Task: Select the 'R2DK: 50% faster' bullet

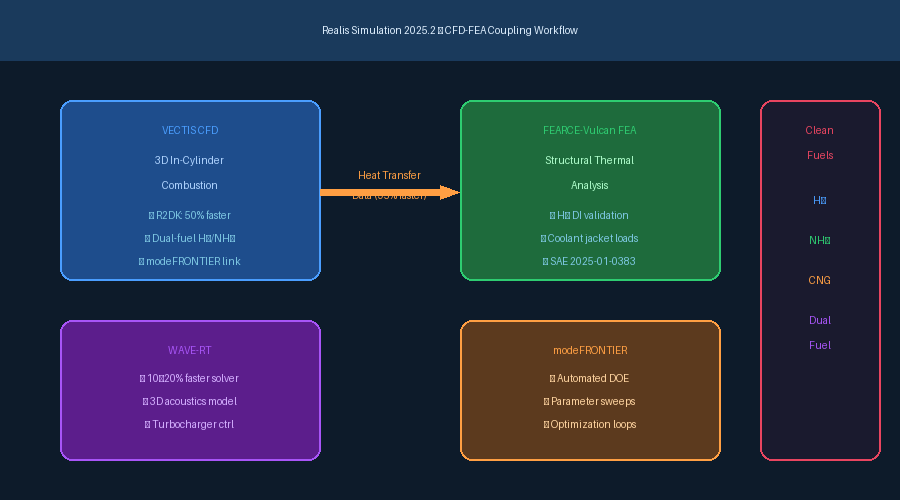Action: pos(189,215)
